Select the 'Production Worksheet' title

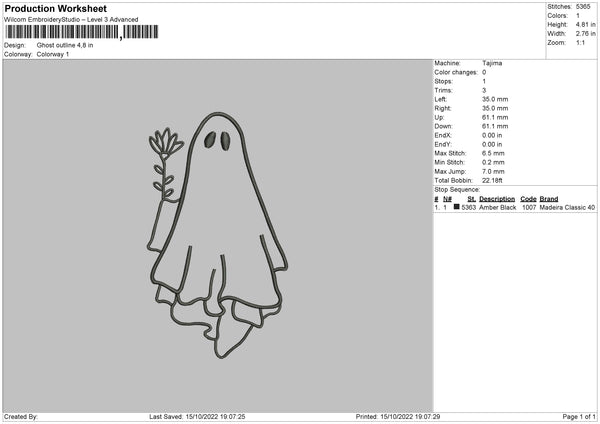[x=55, y=8]
